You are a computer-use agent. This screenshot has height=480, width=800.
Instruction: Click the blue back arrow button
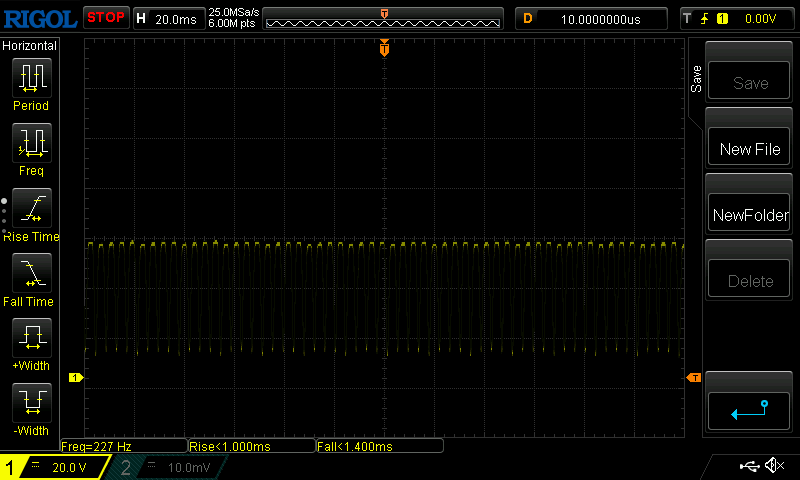point(749,411)
